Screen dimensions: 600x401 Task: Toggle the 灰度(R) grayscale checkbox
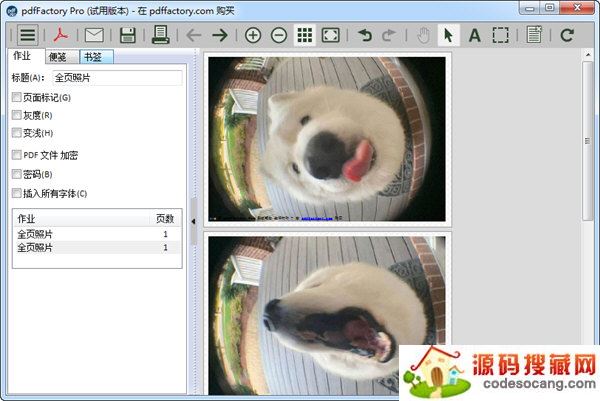16,115
